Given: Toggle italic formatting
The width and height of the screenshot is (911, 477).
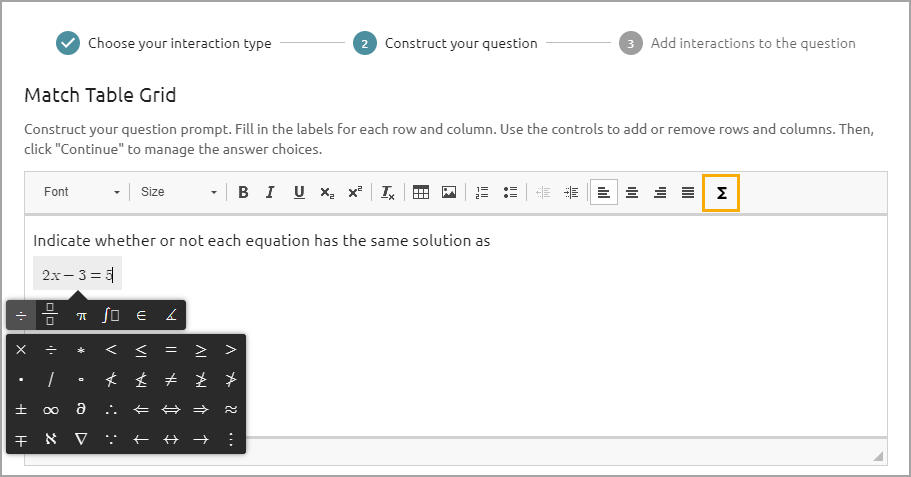Looking at the screenshot, I should point(270,192).
